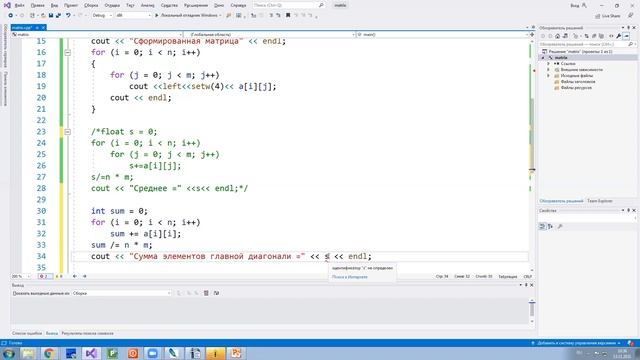The image size is (640, 360).
Task: Open the Отладка menu
Action: 112,5
